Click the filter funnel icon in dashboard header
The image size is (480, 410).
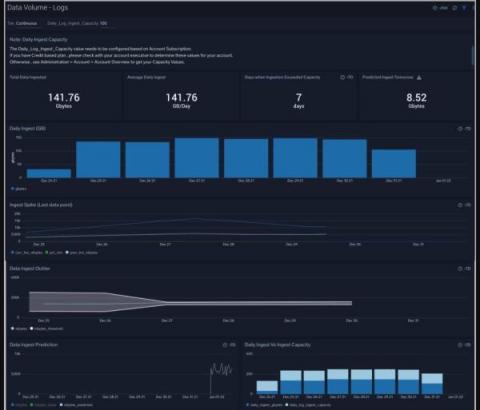[464, 8]
